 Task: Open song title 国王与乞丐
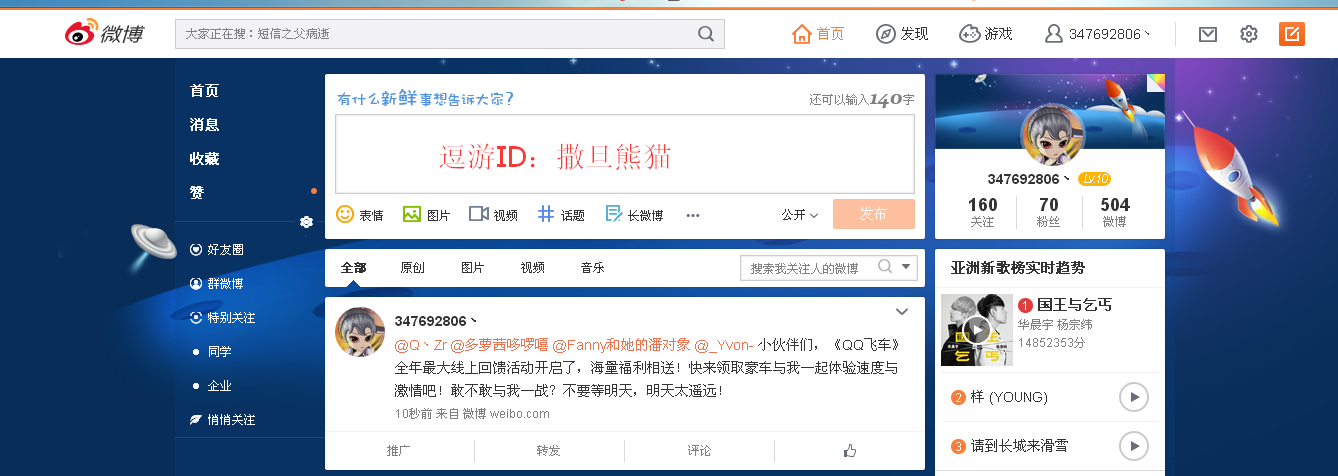1075,305
